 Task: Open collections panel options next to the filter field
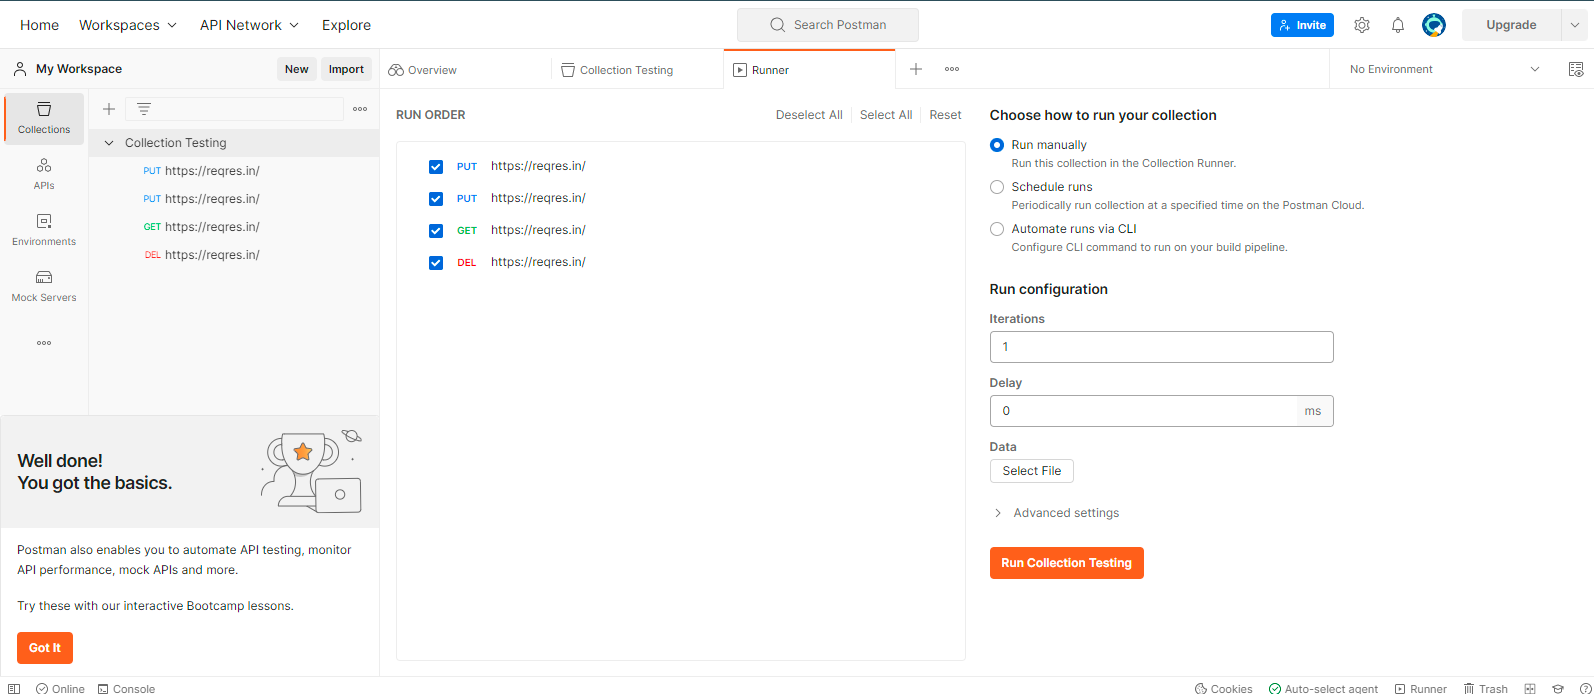[x=360, y=109]
